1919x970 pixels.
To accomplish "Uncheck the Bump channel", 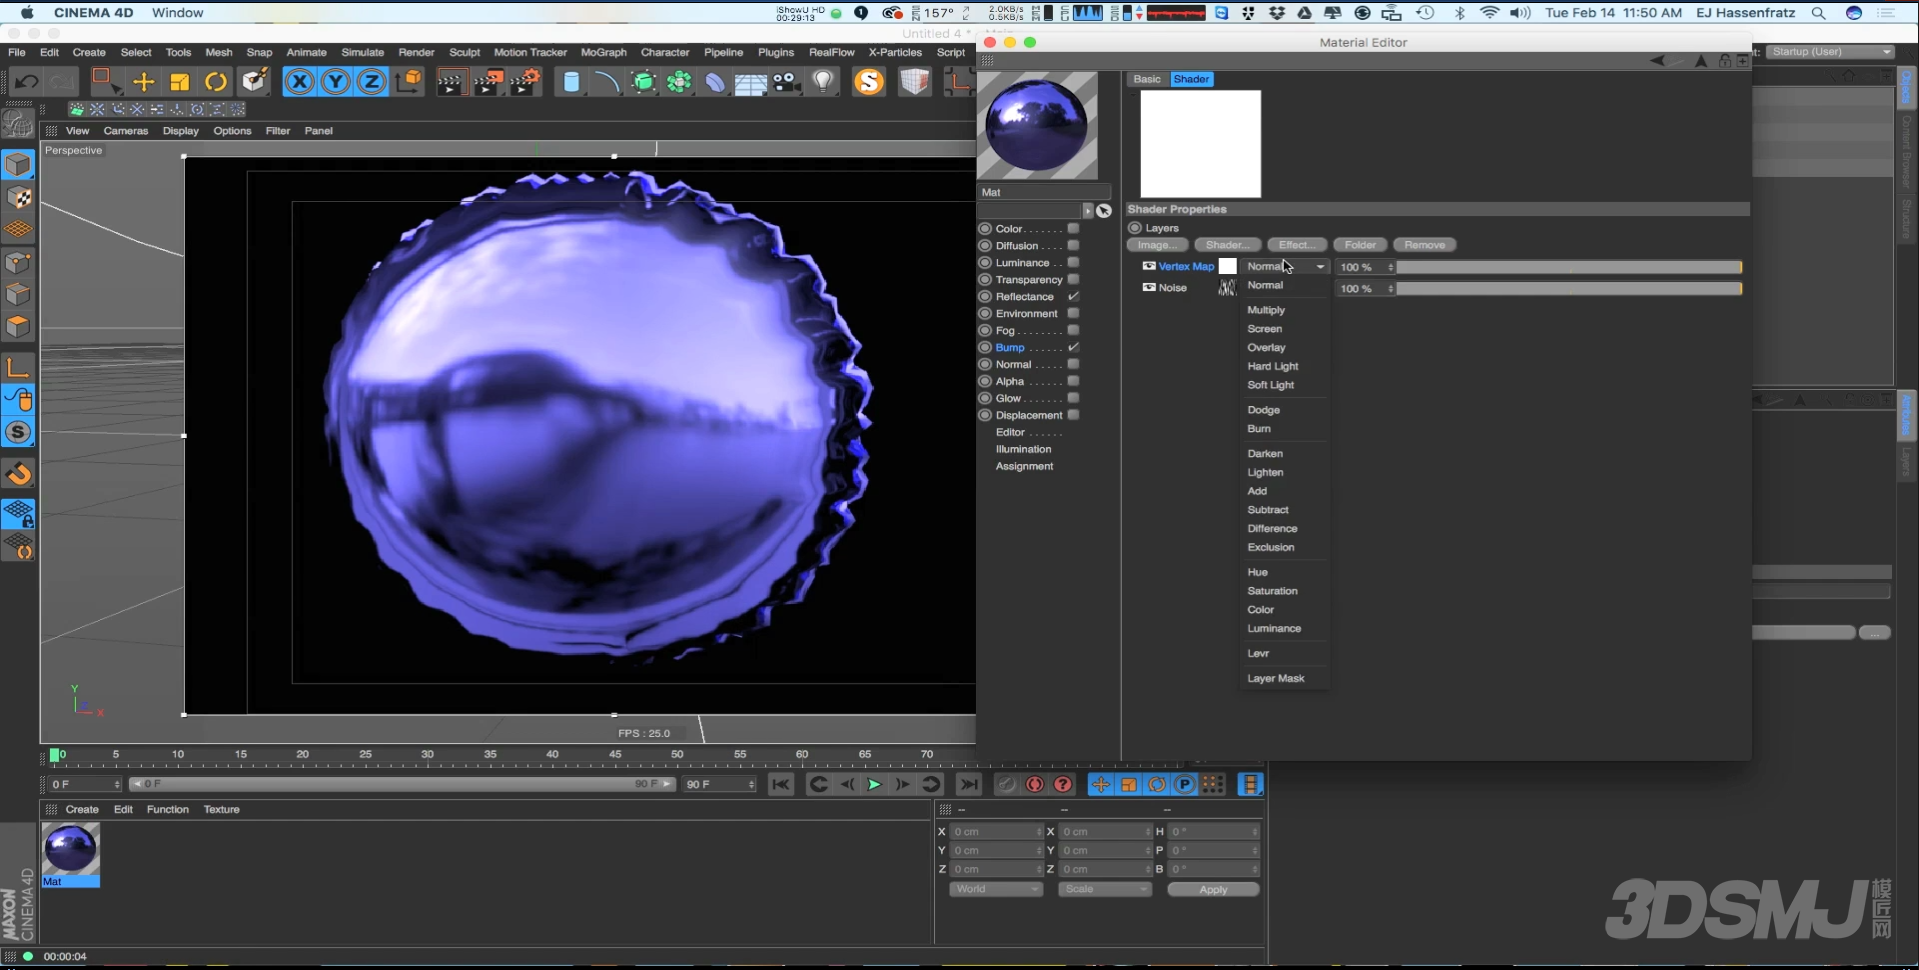I will pyautogui.click(x=1073, y=348).
